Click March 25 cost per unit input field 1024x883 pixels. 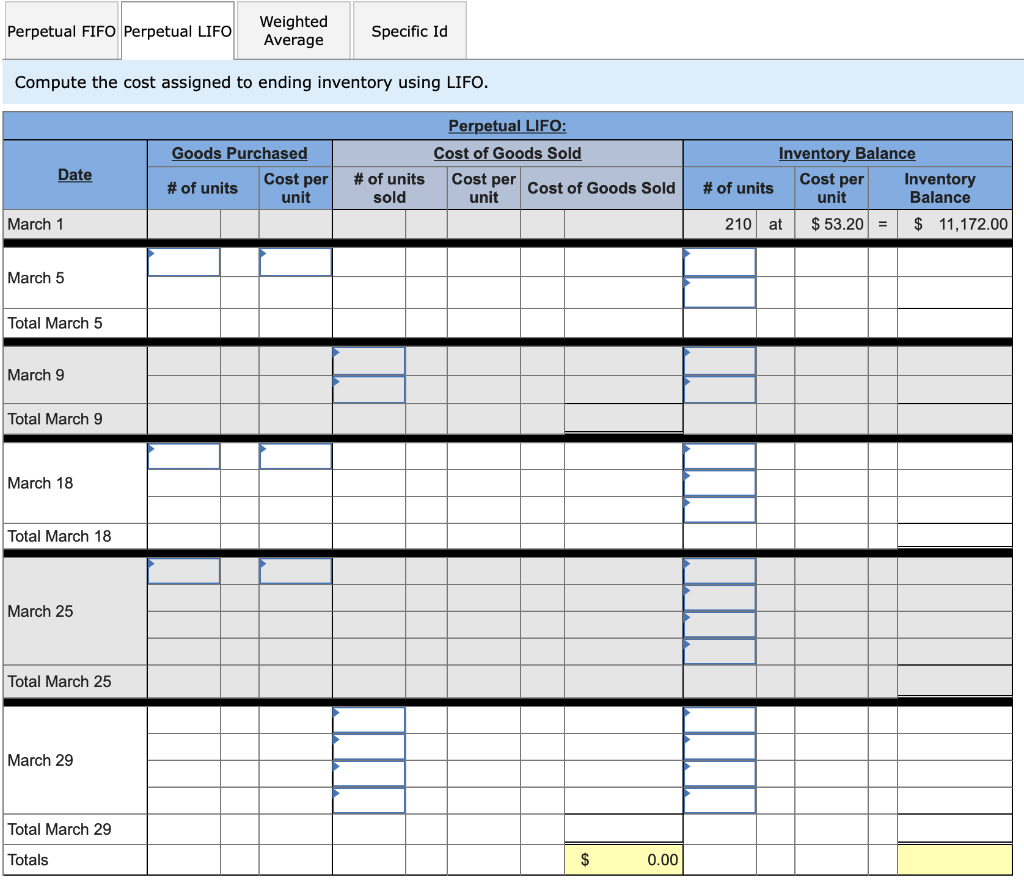click(295, 570)
